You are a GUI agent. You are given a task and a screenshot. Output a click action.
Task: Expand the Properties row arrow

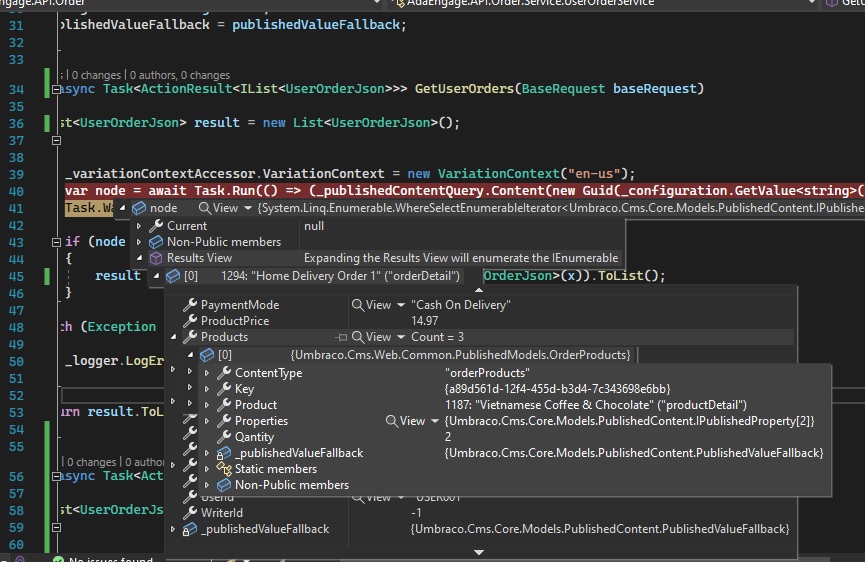207,421
